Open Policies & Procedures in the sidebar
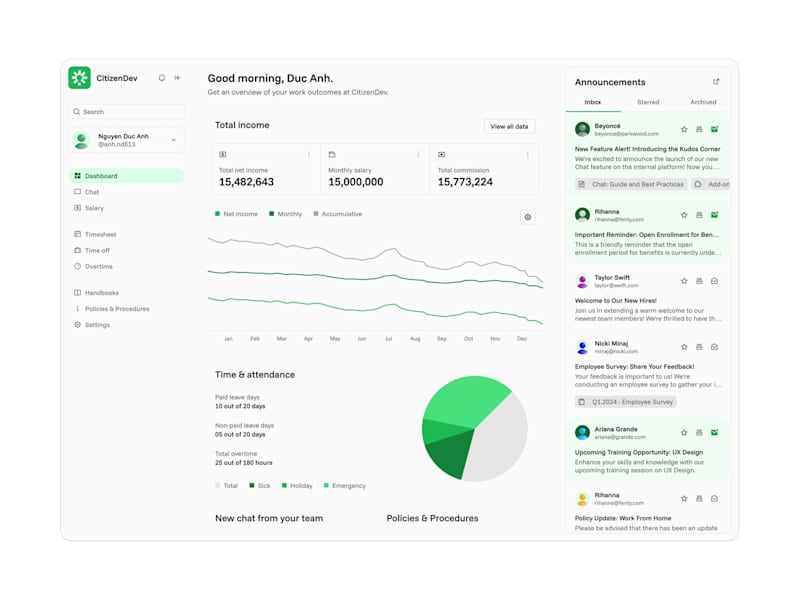This screenshot has height=600, width=800. 112,309
